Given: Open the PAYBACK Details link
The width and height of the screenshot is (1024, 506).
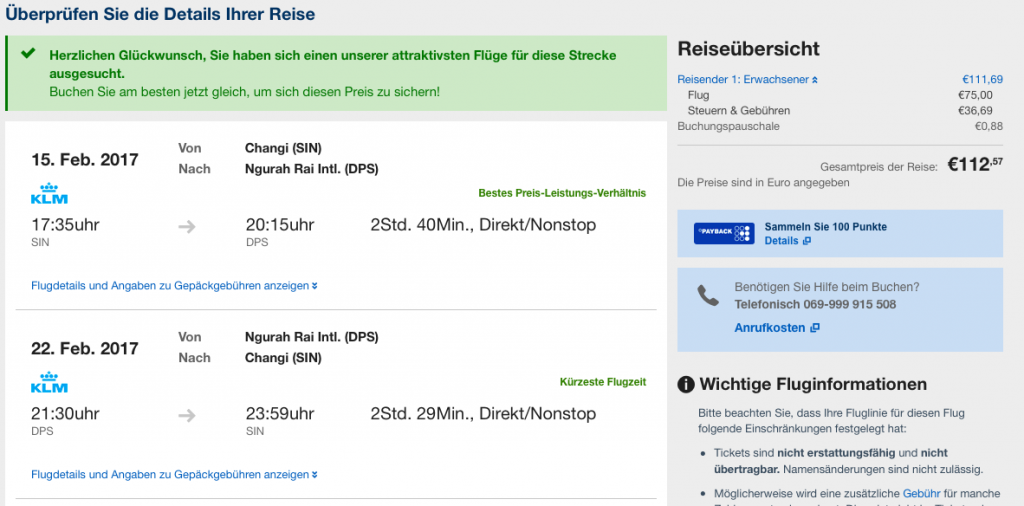Looking at the screenshot, I should tap(781, 241).
